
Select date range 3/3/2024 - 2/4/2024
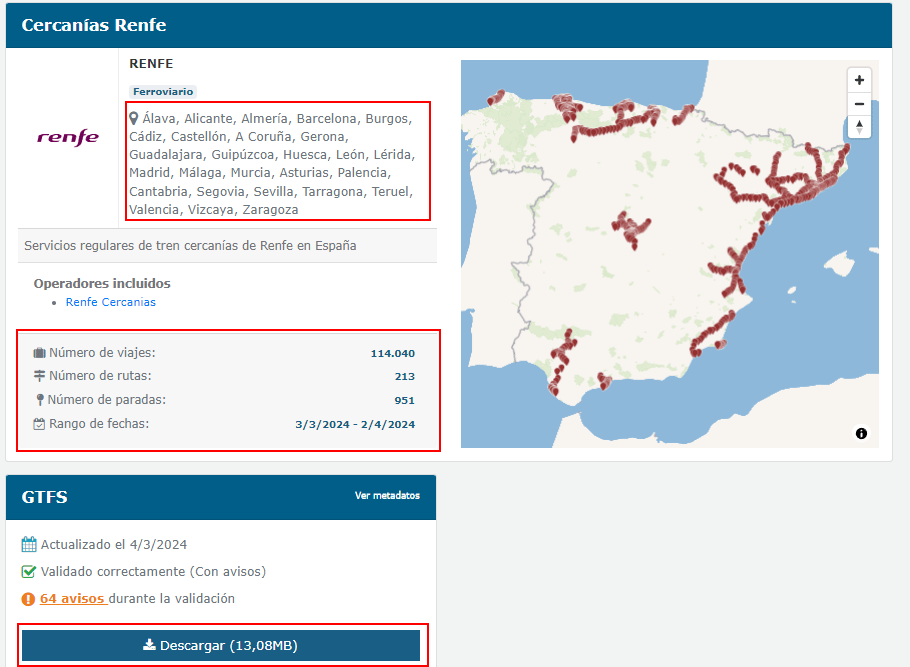[x=355, y=424]
